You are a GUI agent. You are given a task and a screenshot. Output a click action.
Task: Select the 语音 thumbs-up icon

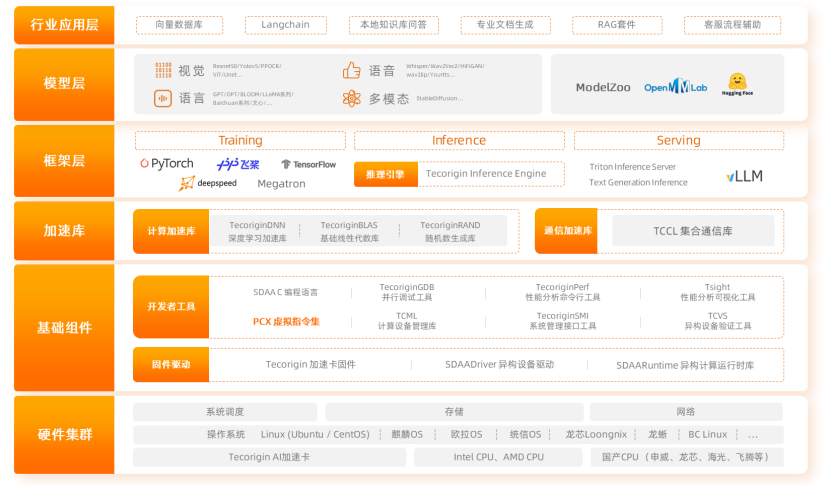[351, 70]
